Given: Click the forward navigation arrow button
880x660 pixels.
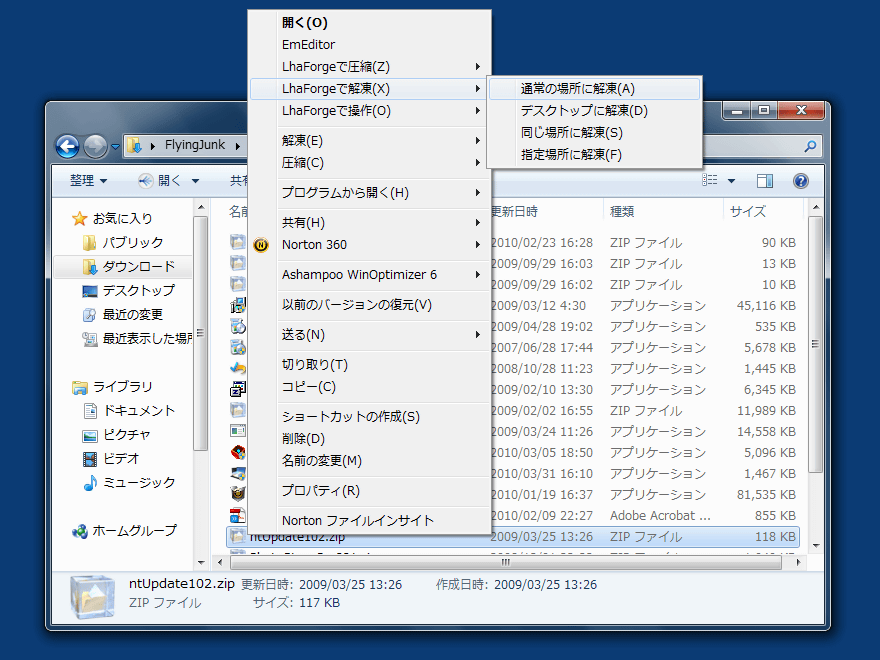Looking at the screenshot, I should [x=95, y=147].
